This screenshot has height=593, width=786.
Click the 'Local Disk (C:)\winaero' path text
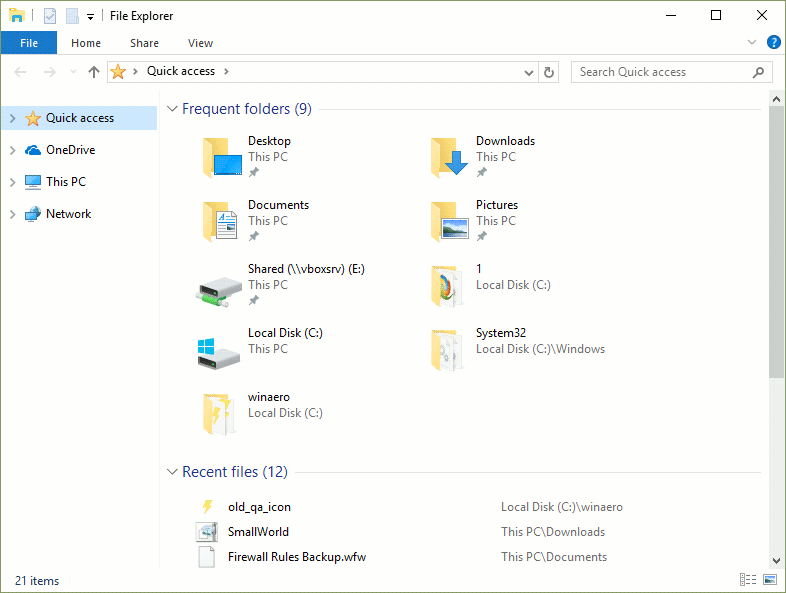click(562, 507)
